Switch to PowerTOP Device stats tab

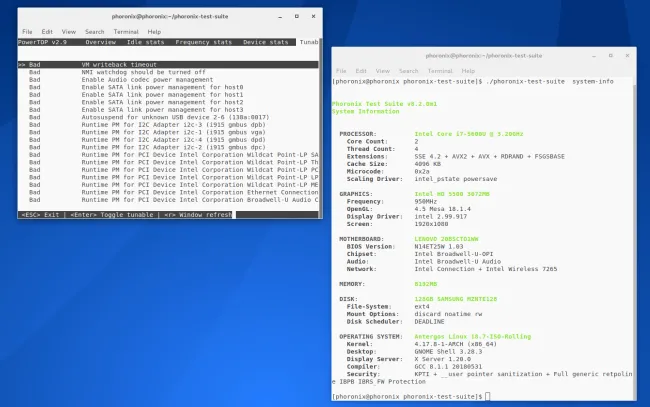tap(266, 42)
